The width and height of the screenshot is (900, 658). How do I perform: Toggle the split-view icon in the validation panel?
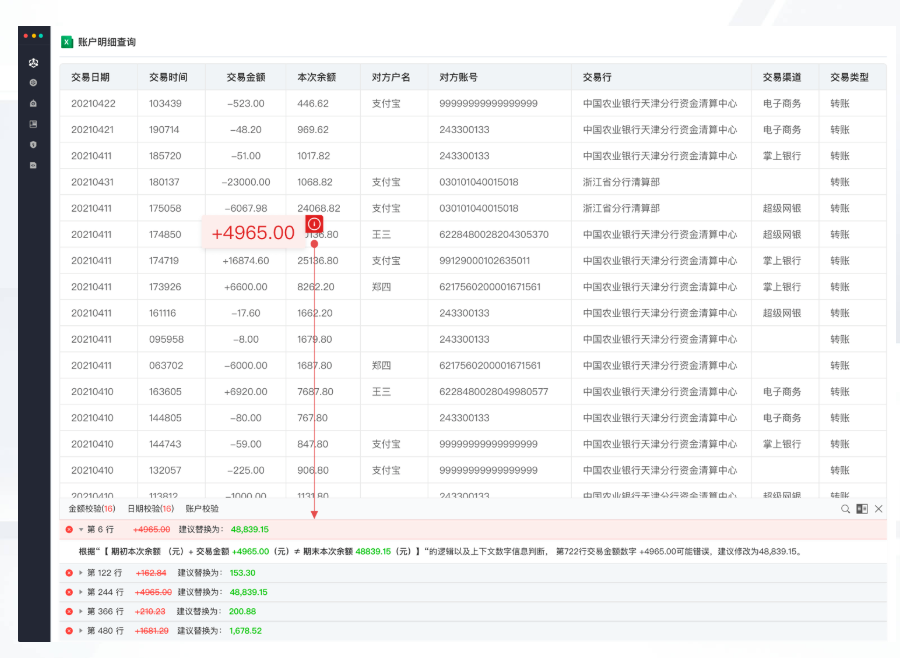click(862, 509)
